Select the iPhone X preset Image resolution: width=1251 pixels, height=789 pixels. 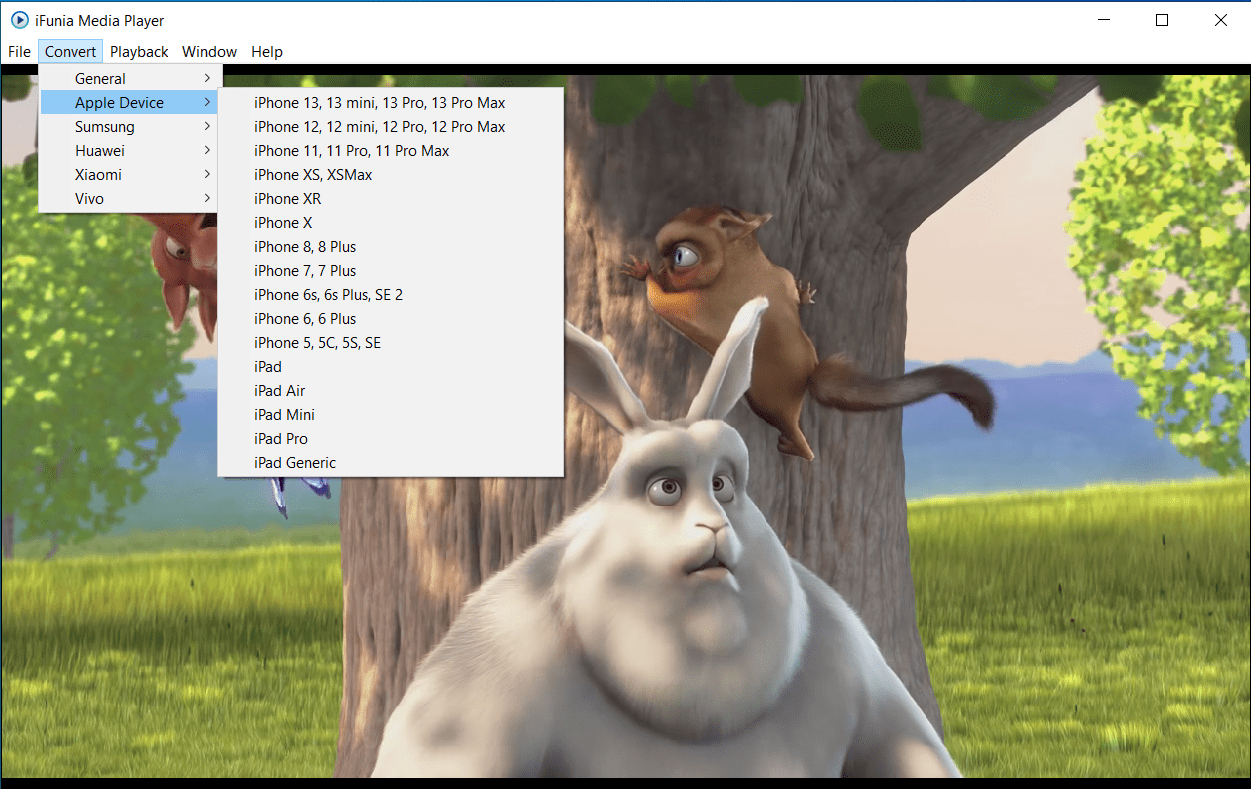[x=391, y=223]
